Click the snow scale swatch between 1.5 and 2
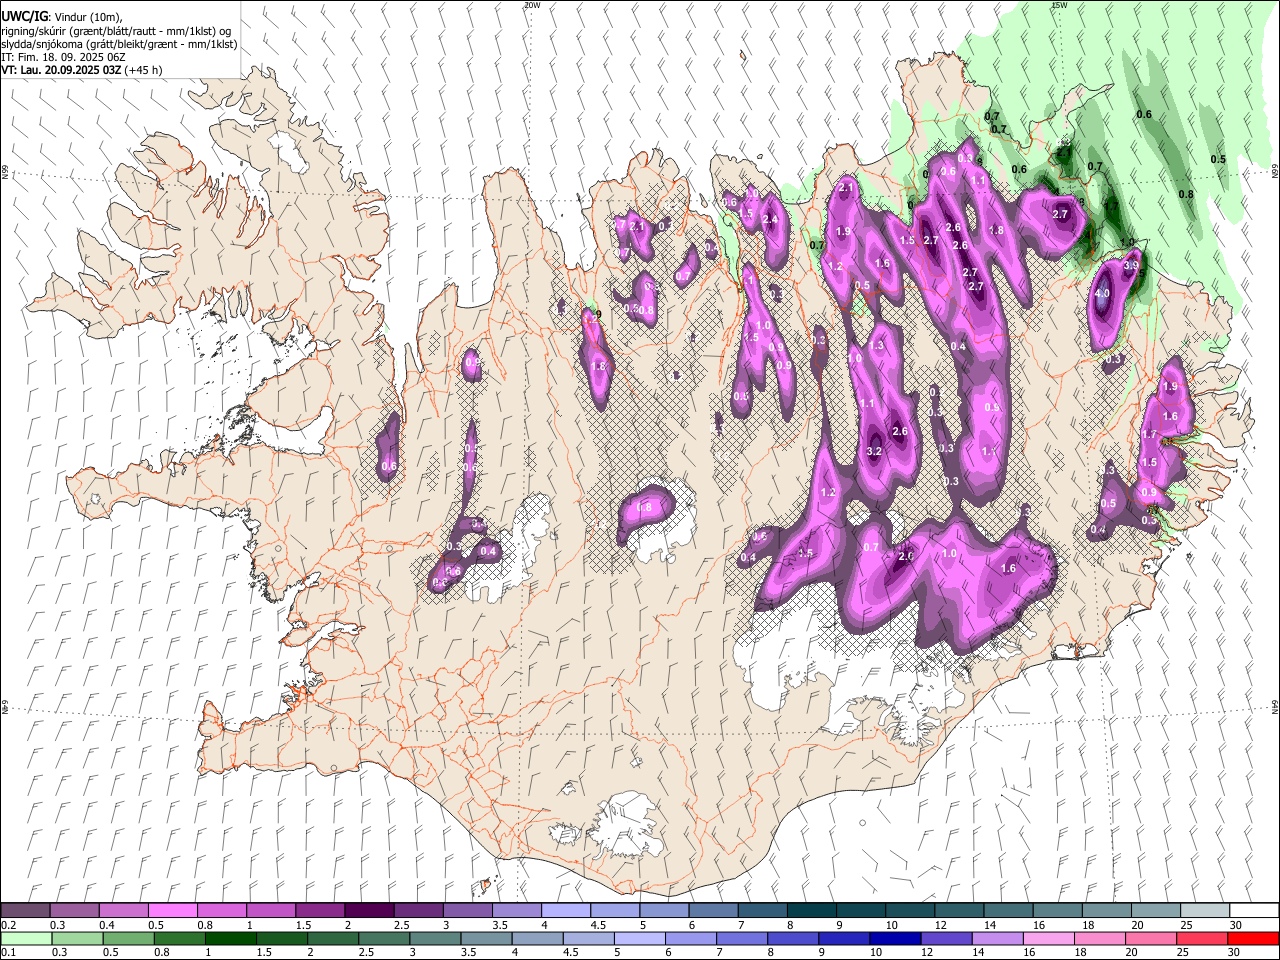Image resolution: width=1280 pixels, height=960 pixels. click(320, 911)
